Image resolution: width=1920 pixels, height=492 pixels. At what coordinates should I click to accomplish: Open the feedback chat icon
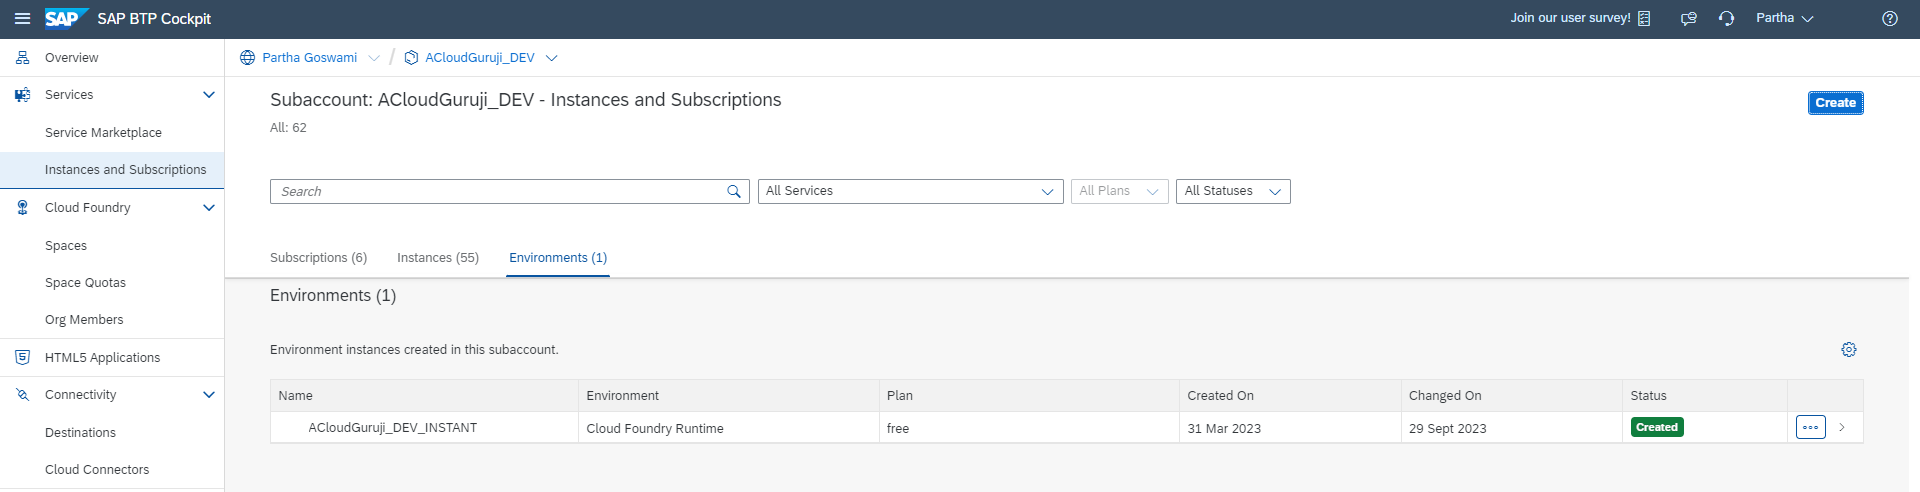(x=1688, y=19)
